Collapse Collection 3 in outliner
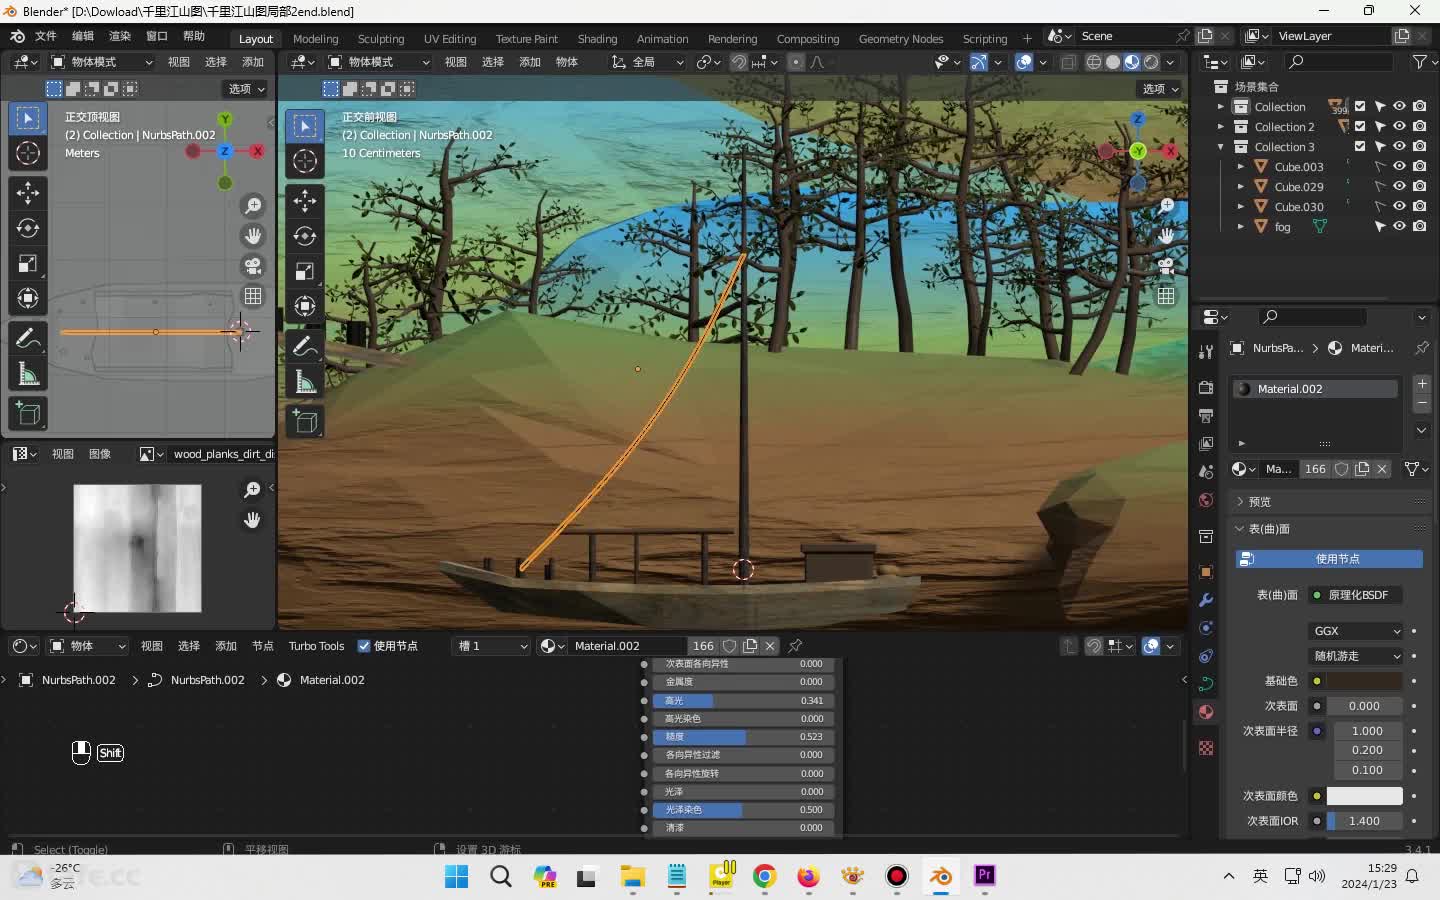The width and height of the screenshot is (1440, 900). coord(1220,147)
